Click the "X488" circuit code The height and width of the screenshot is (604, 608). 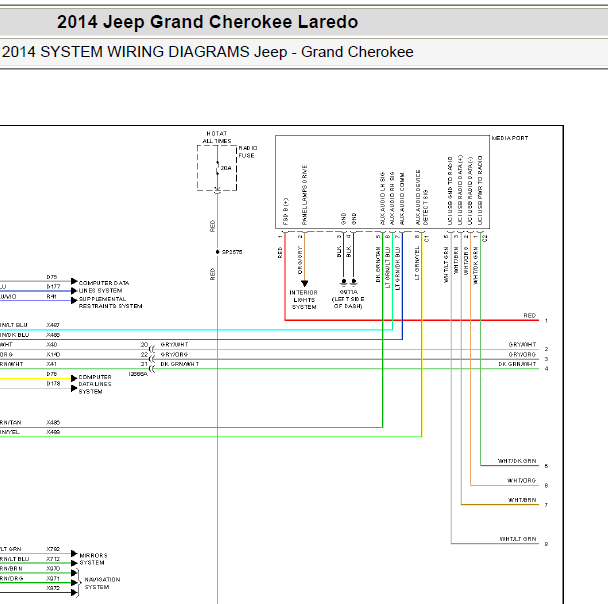point(53,335)
